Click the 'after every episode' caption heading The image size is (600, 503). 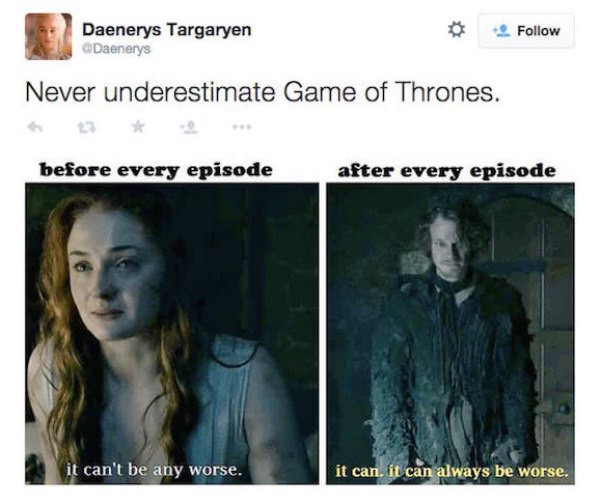point(447,170)
